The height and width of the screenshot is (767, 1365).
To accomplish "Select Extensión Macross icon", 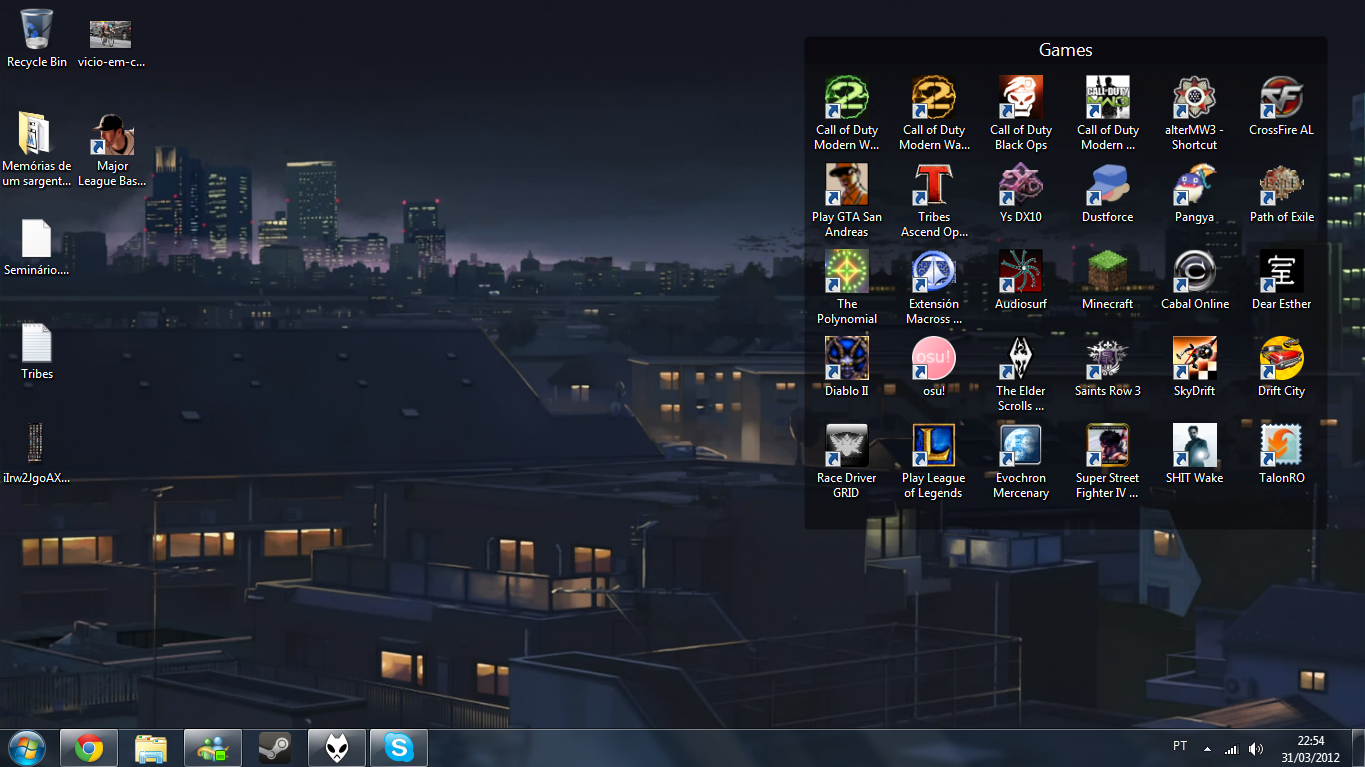I will [x=933, y=272].
